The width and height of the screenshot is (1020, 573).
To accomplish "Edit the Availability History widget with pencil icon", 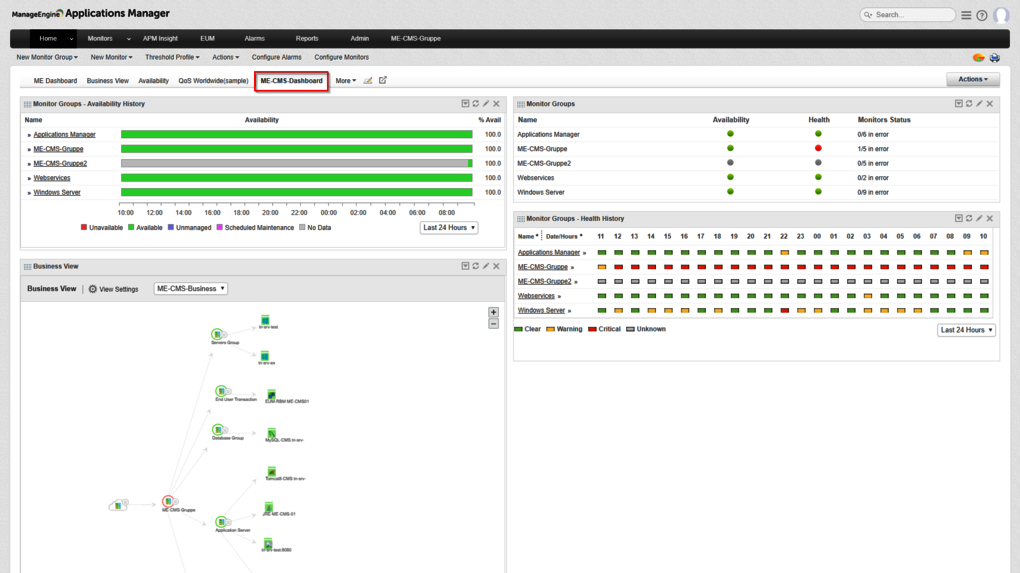I will point(486,103).
